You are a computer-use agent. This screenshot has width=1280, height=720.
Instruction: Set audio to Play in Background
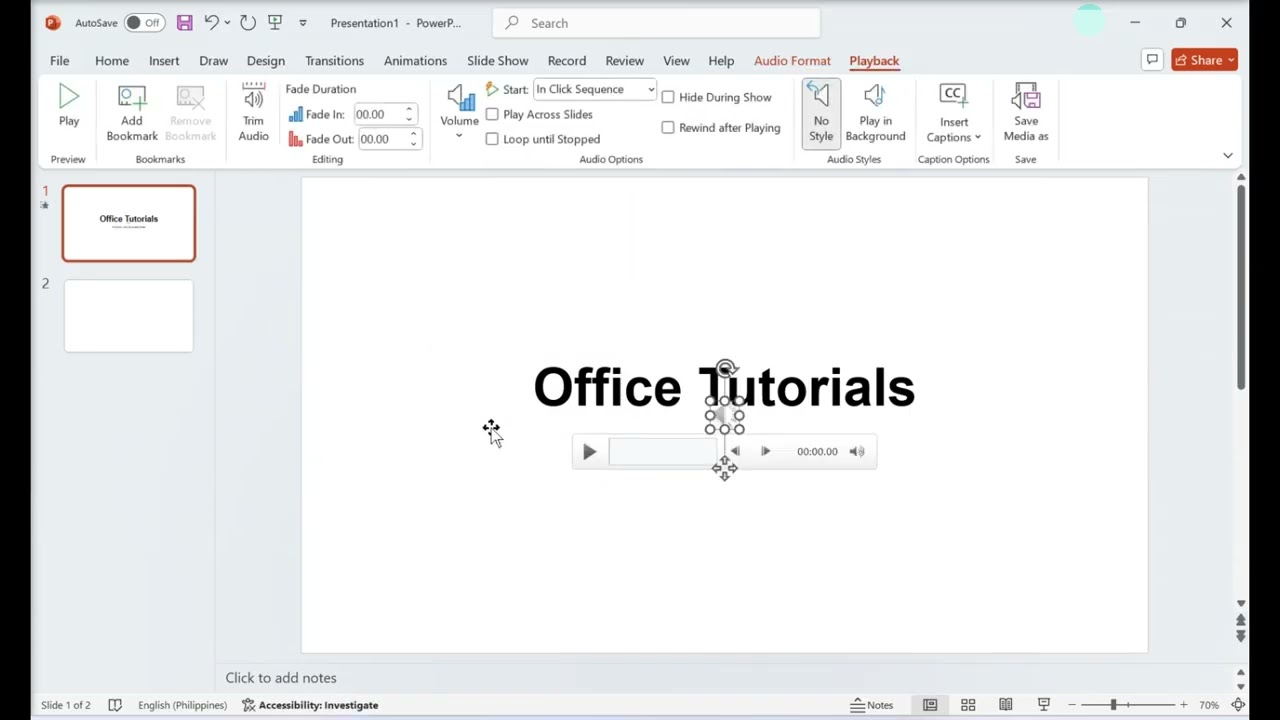click(875, 112)
